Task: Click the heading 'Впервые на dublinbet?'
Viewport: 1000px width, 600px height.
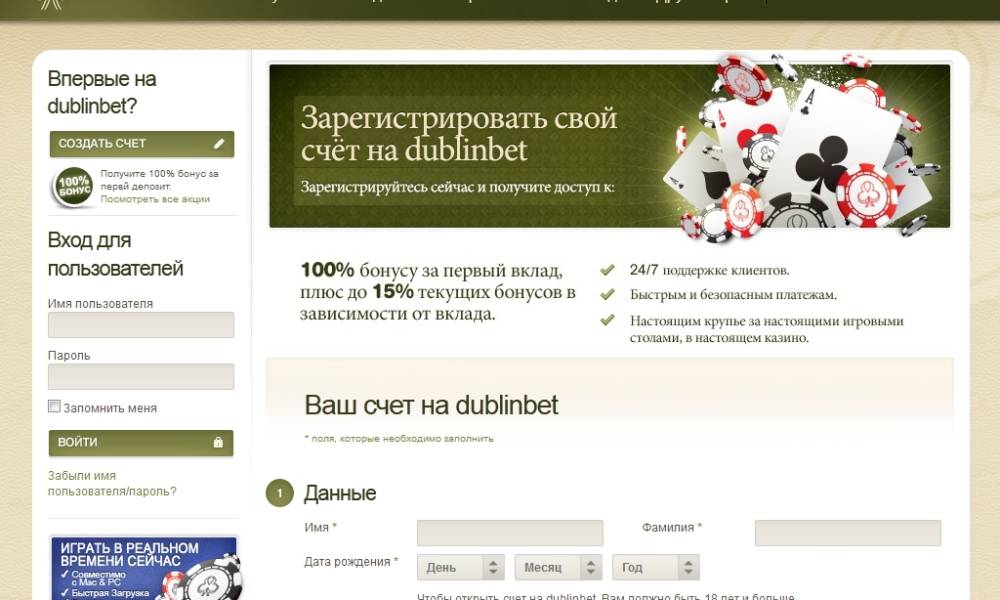Action: 102,92
